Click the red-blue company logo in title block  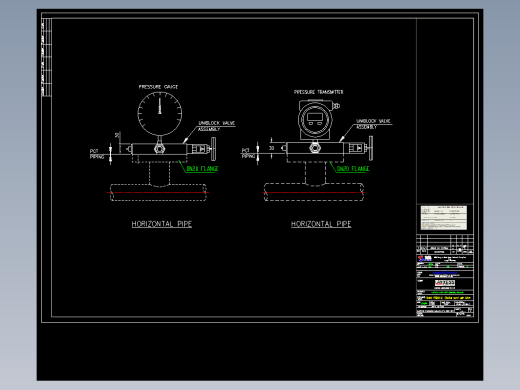click(425, 258)
